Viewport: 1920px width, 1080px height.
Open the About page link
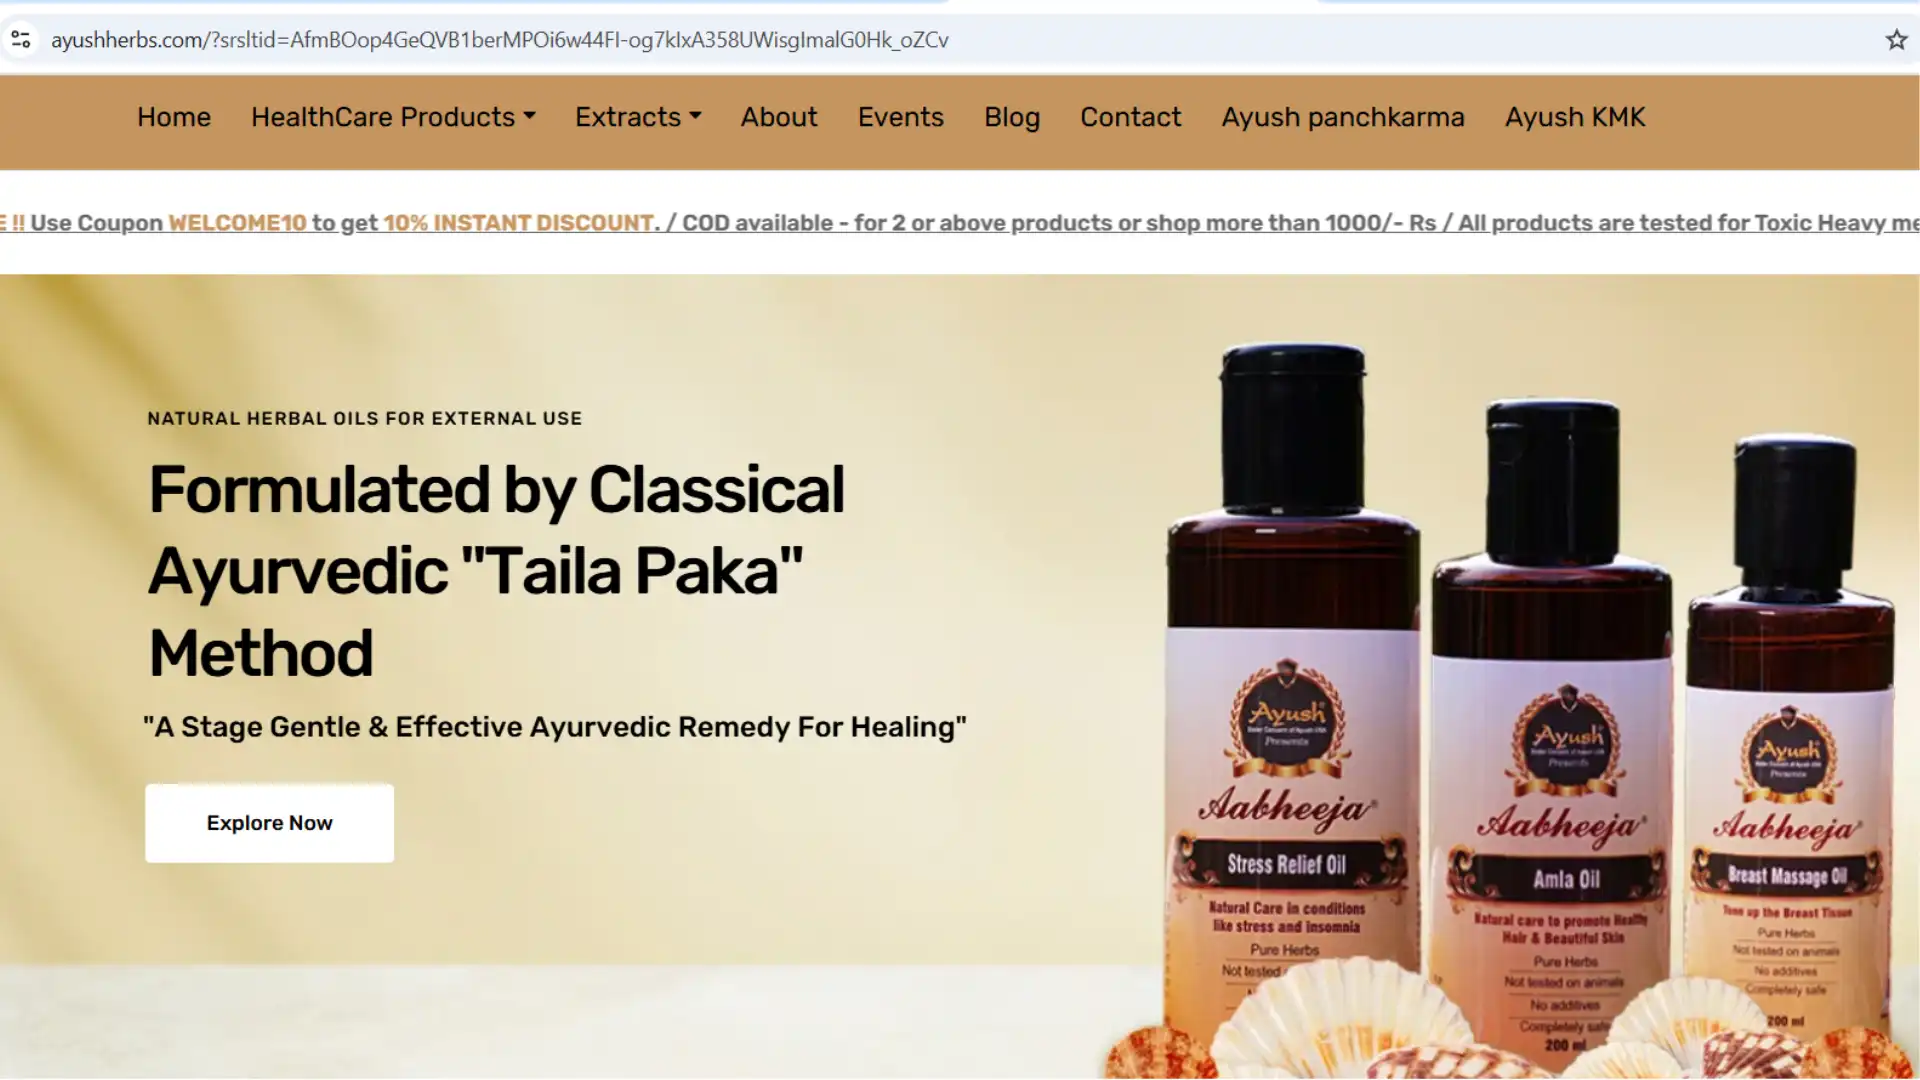pyautogui.click(x=779, y=117)
